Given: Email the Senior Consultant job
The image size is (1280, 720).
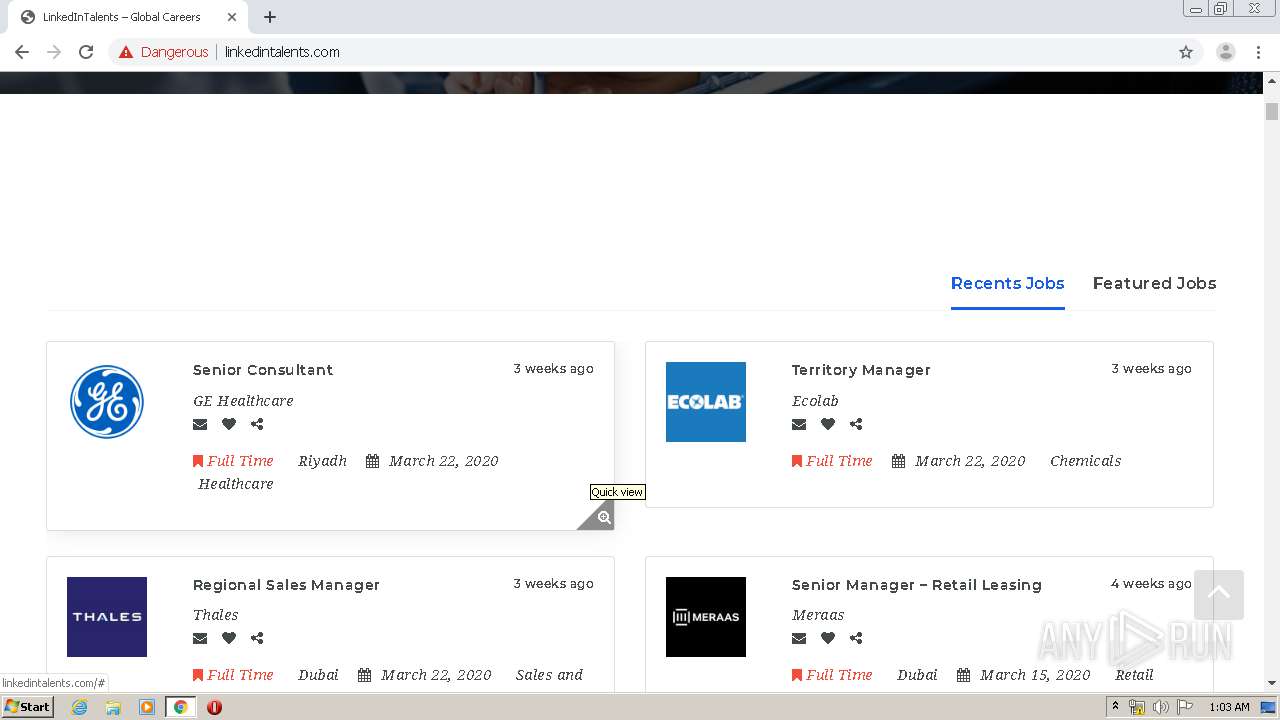Looking at the screenshot, I should point(200,424).
